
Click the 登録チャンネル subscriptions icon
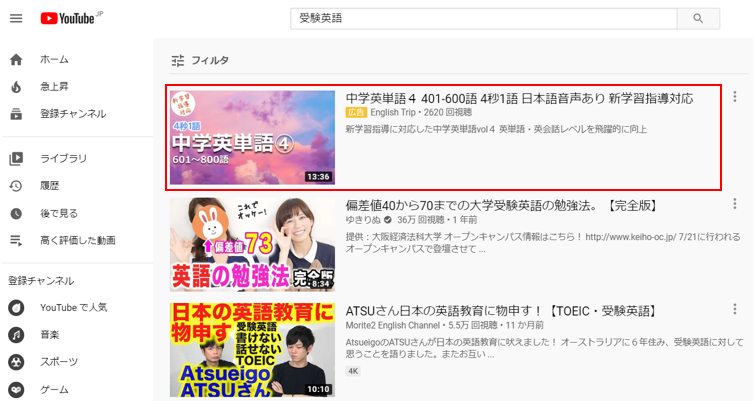[16, 114]
